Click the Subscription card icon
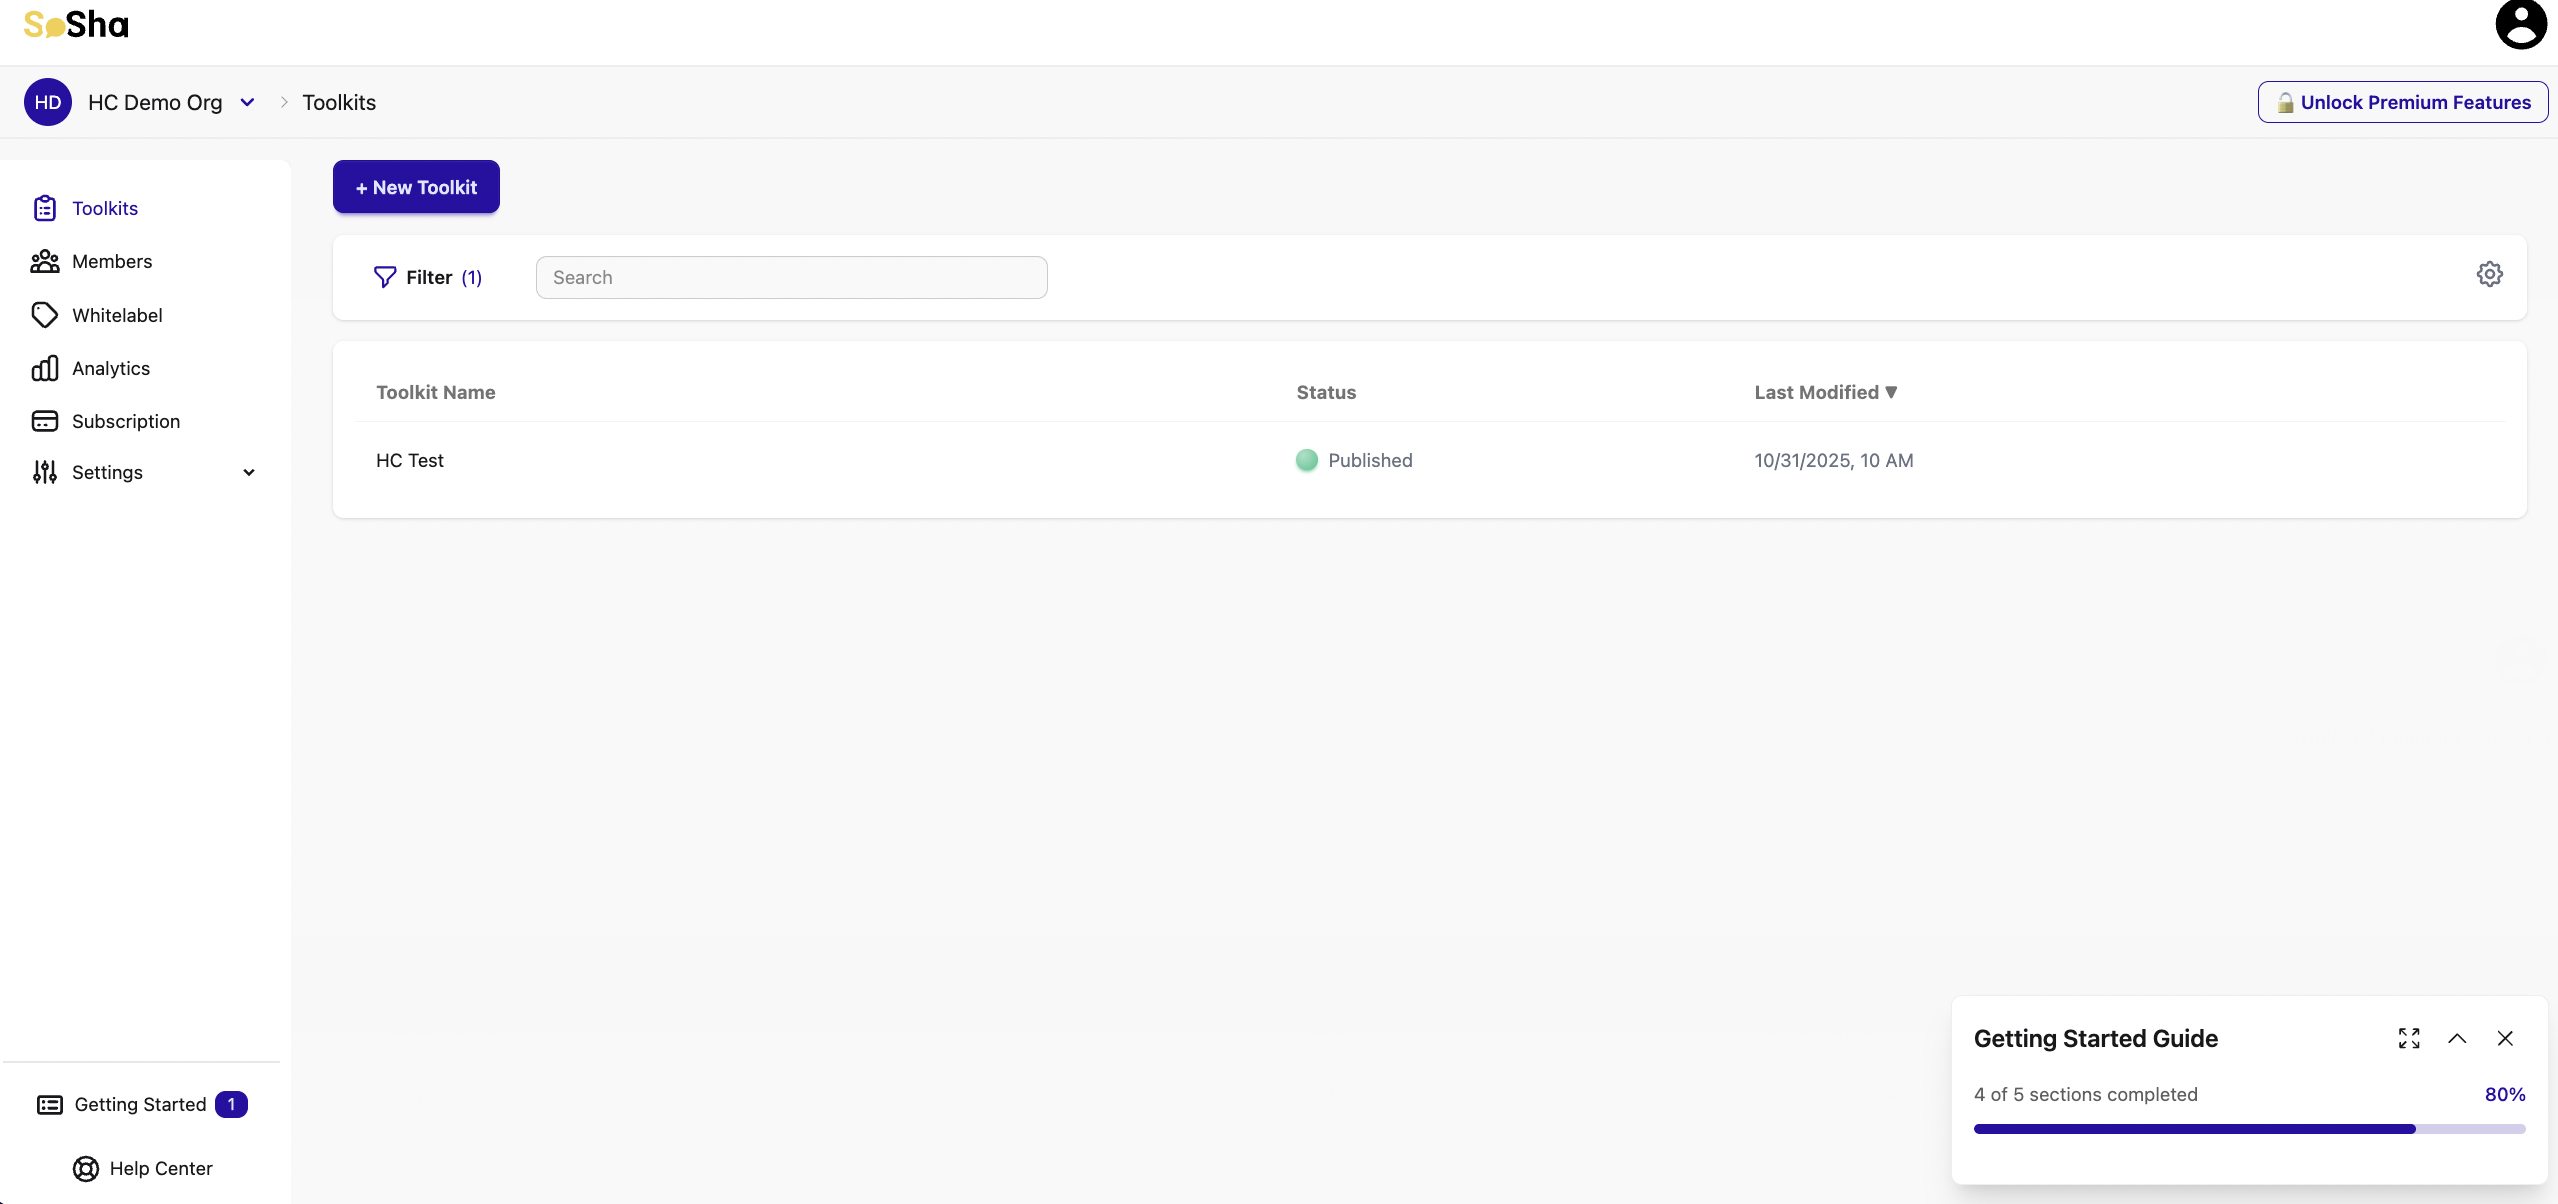Image resolution: width=2558 pixels, height=1204 pixels. (45, 421)
